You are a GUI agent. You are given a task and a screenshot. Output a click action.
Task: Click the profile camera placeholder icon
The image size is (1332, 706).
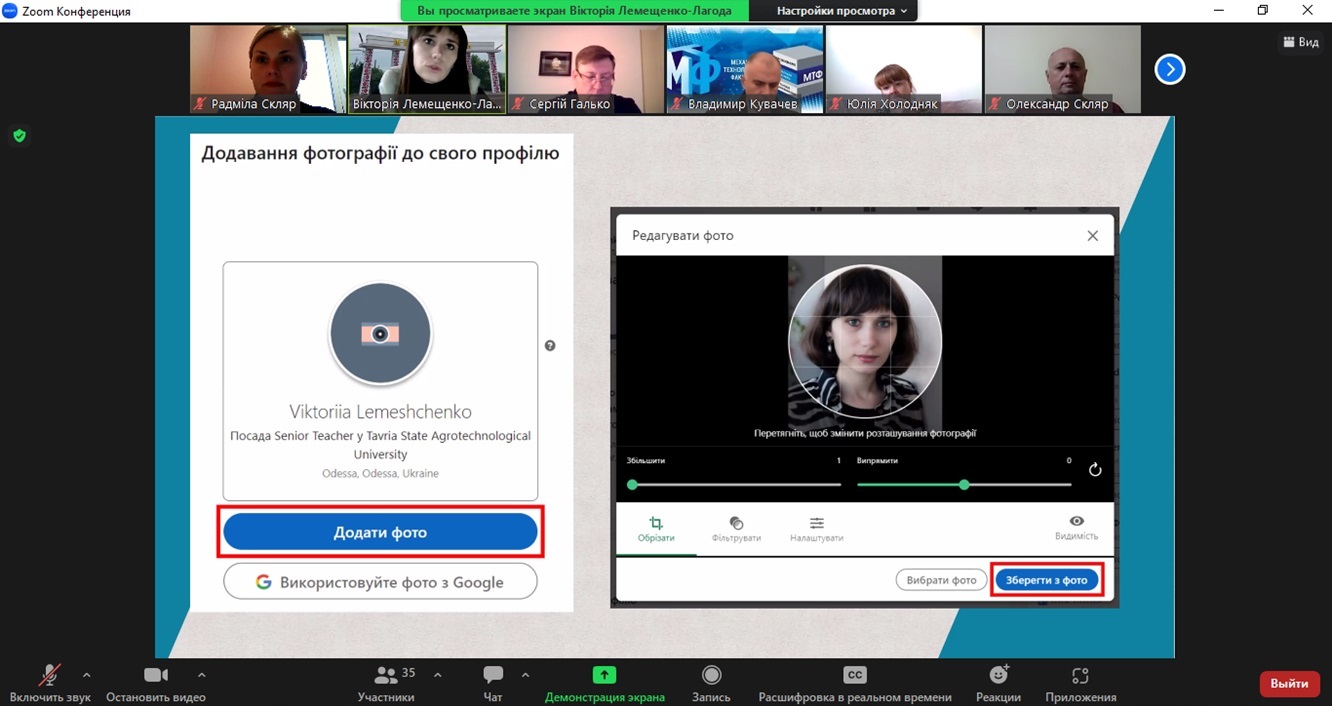pyautogui.click(x=380, y=334)
